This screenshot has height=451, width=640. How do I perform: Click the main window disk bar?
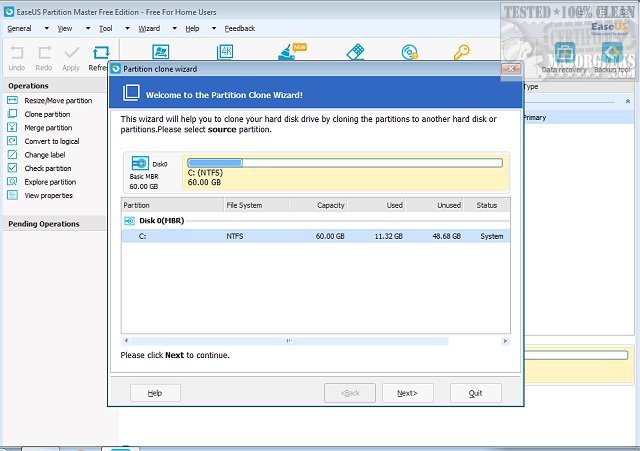tap(576, 355)
